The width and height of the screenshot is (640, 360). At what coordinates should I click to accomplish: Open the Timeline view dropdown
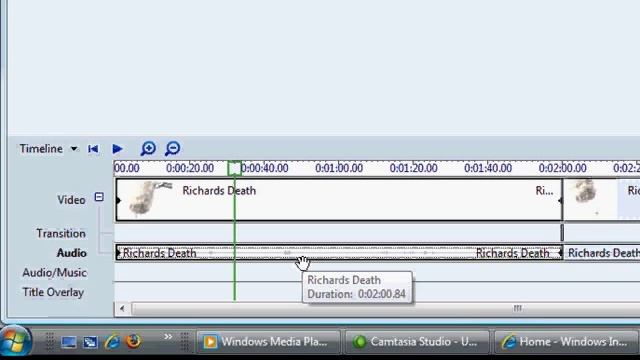pos(74,149)
